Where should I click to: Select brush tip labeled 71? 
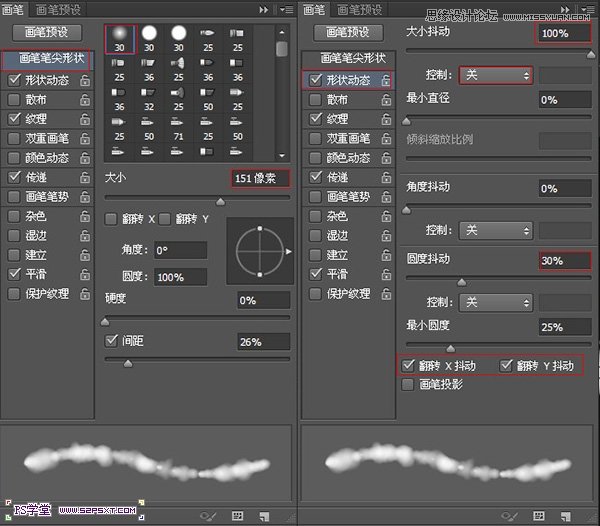tap(178, 129)
